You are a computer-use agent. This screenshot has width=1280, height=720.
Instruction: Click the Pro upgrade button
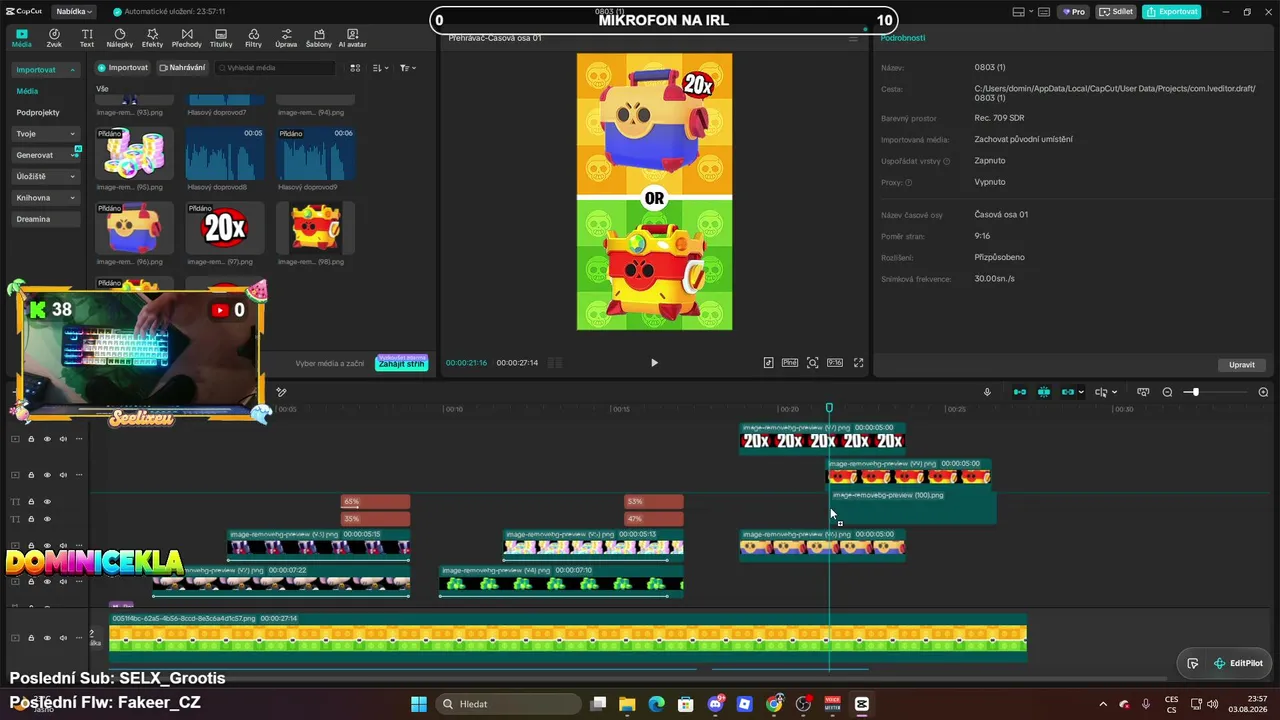[x=1074, y=12]
